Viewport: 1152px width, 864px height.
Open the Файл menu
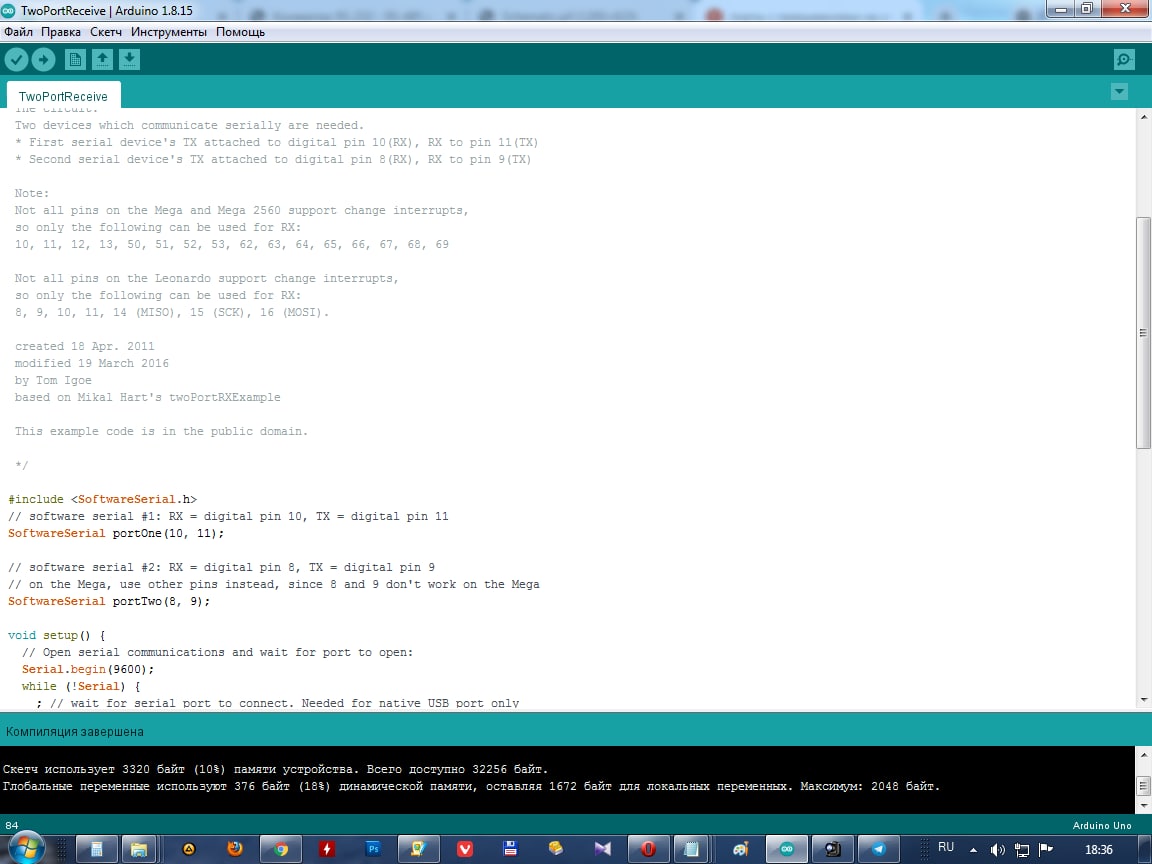18,32
